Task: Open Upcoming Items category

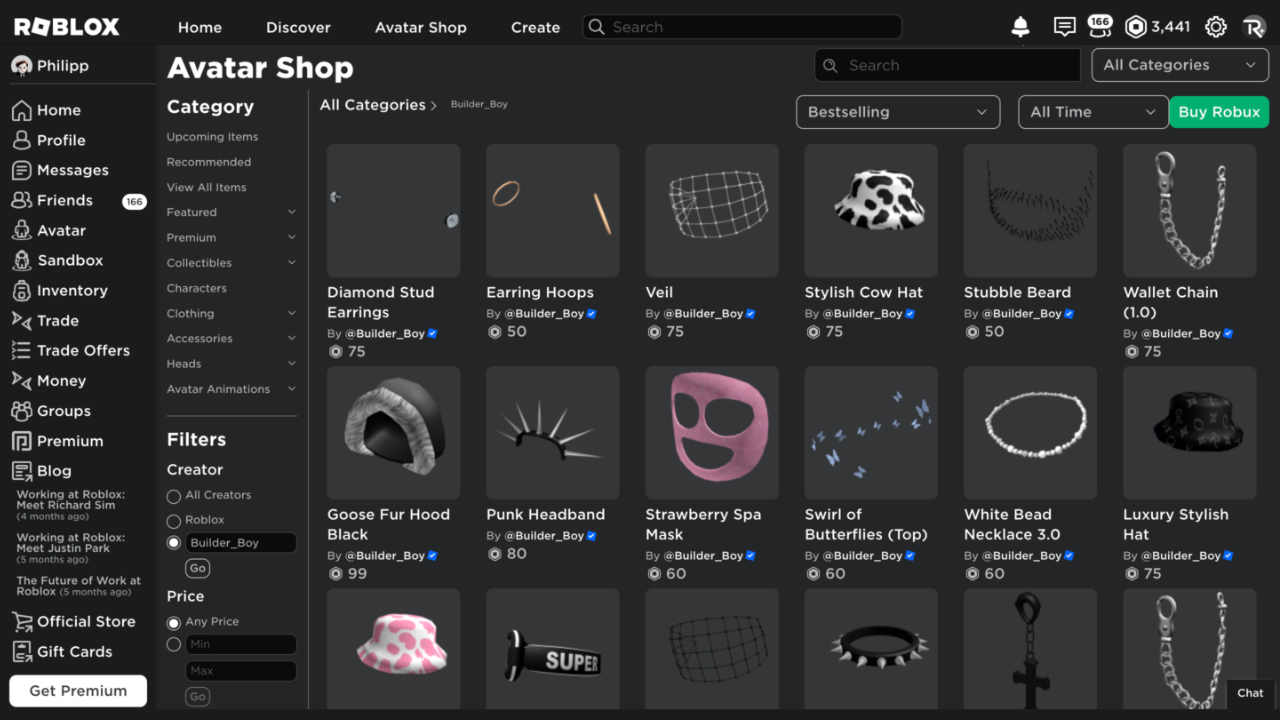Action: pyautogui.click(x=212, y=137)
